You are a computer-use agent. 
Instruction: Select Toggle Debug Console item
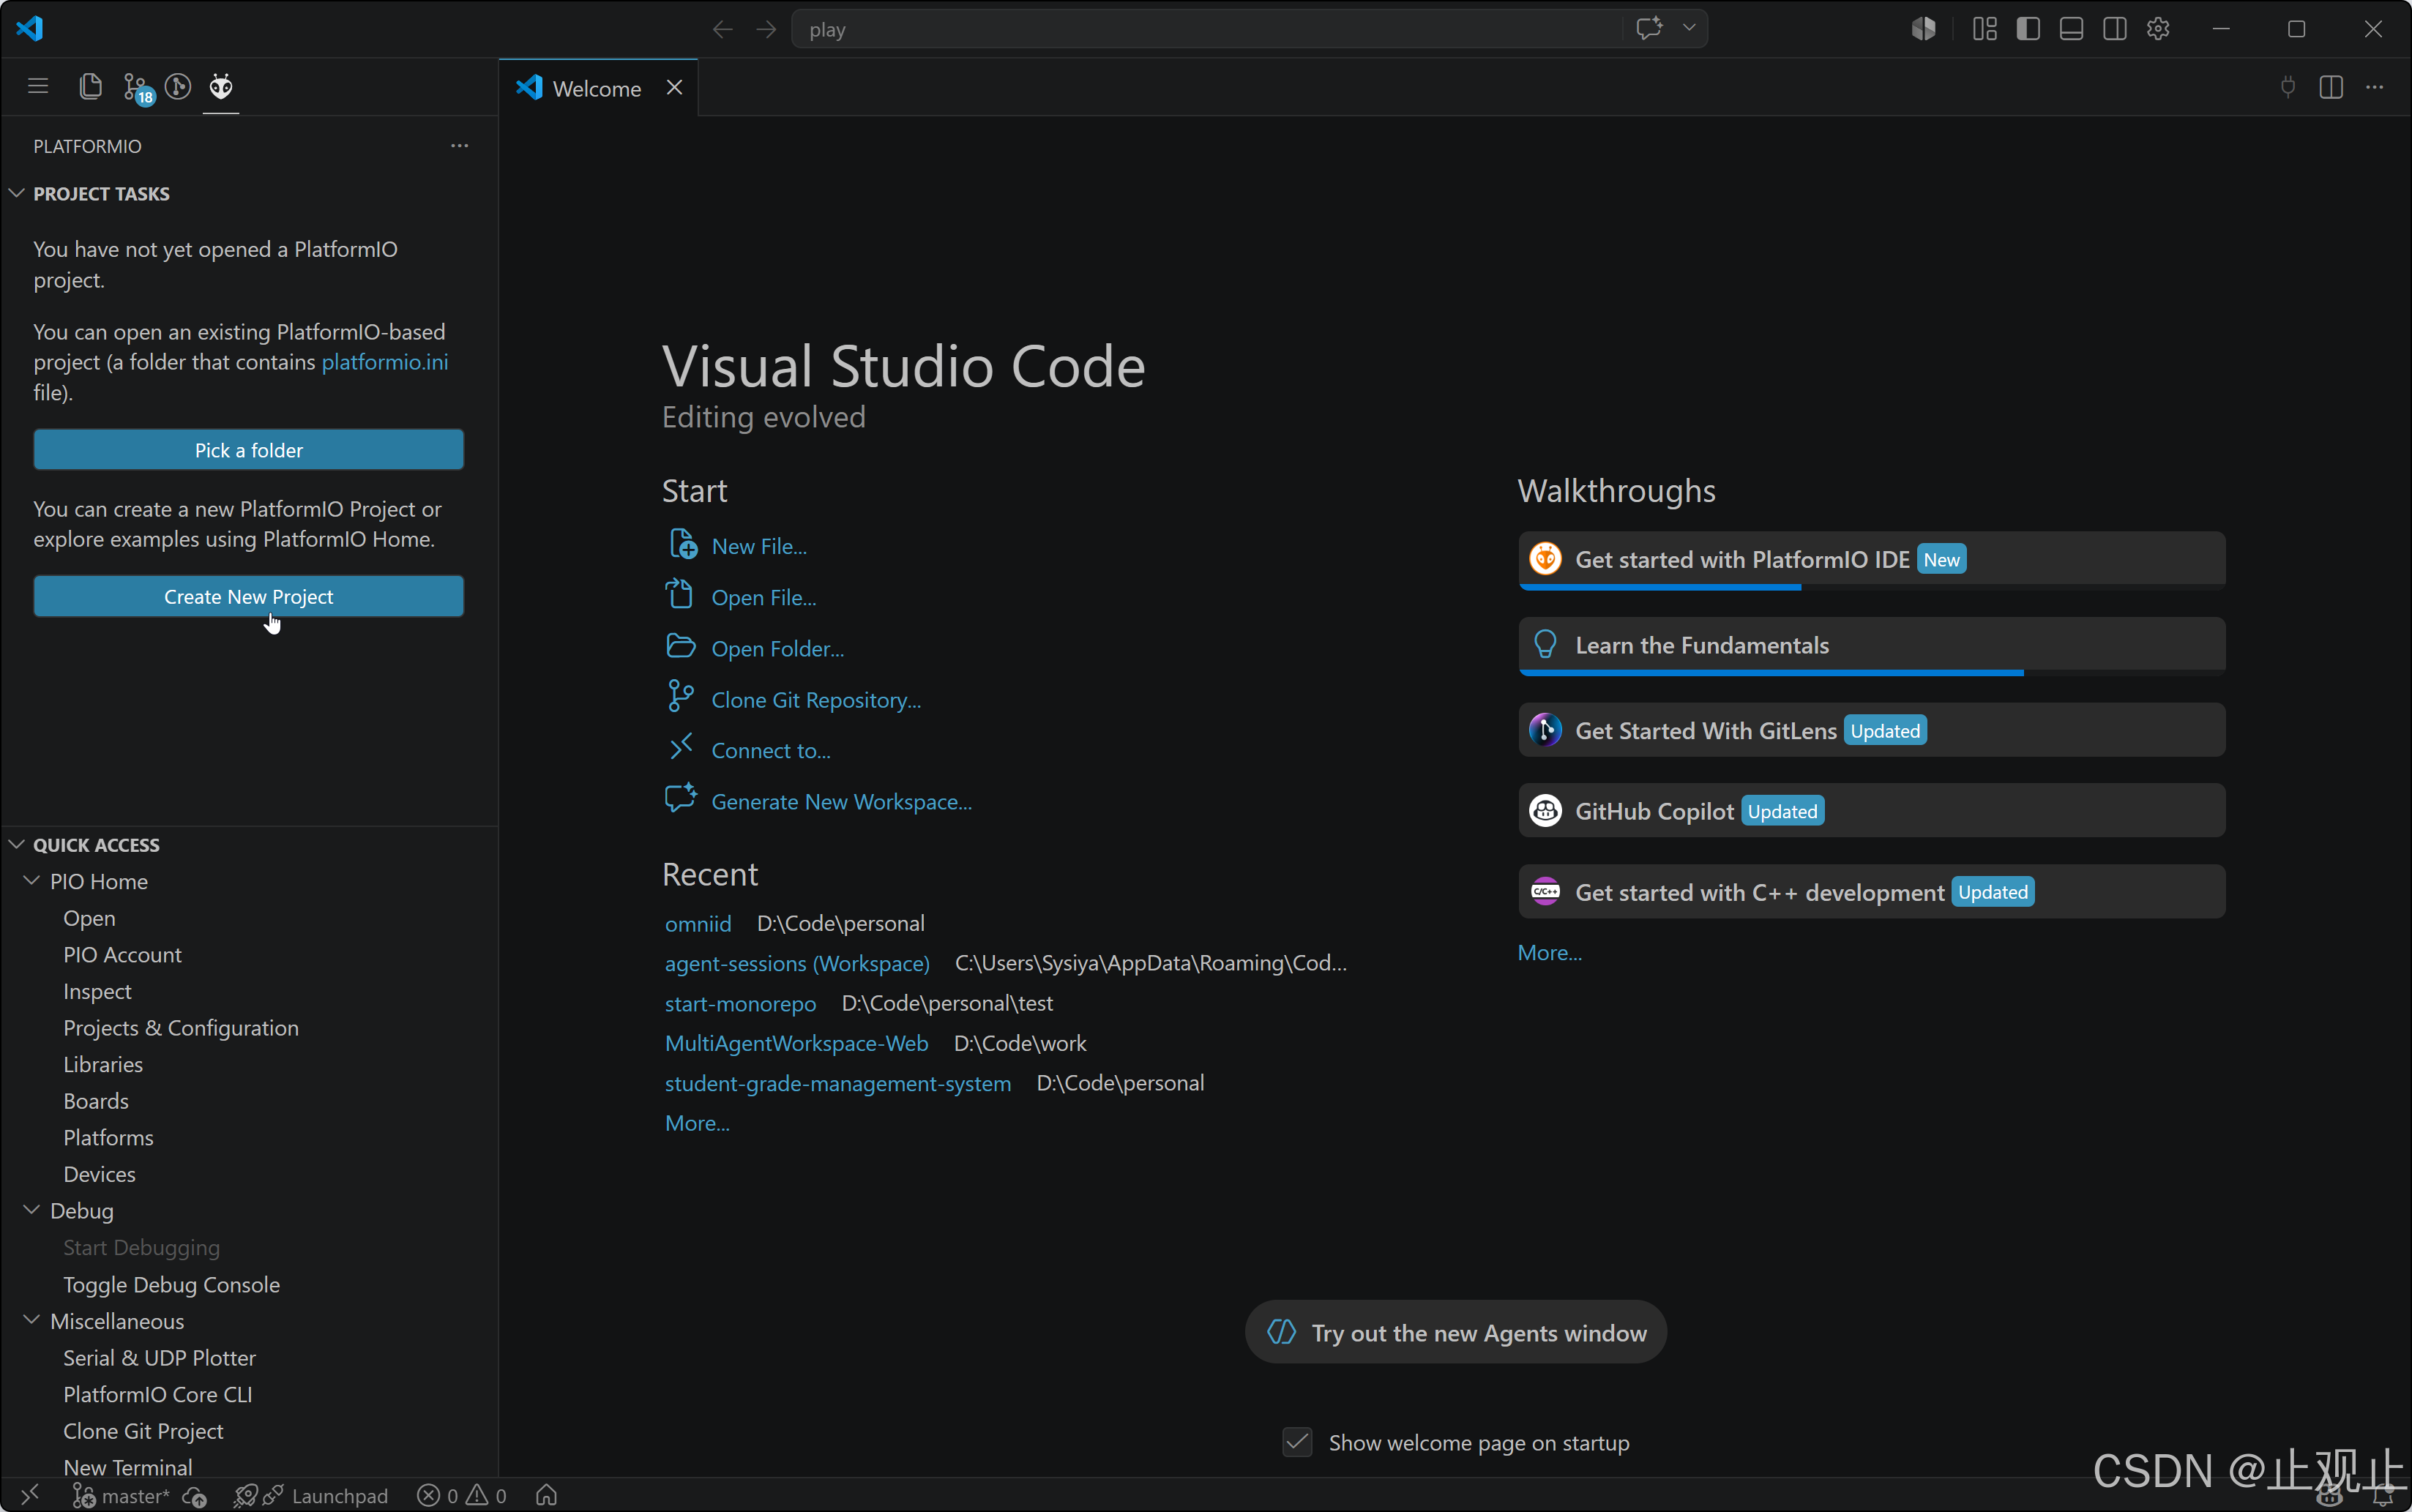[172, 1284]
